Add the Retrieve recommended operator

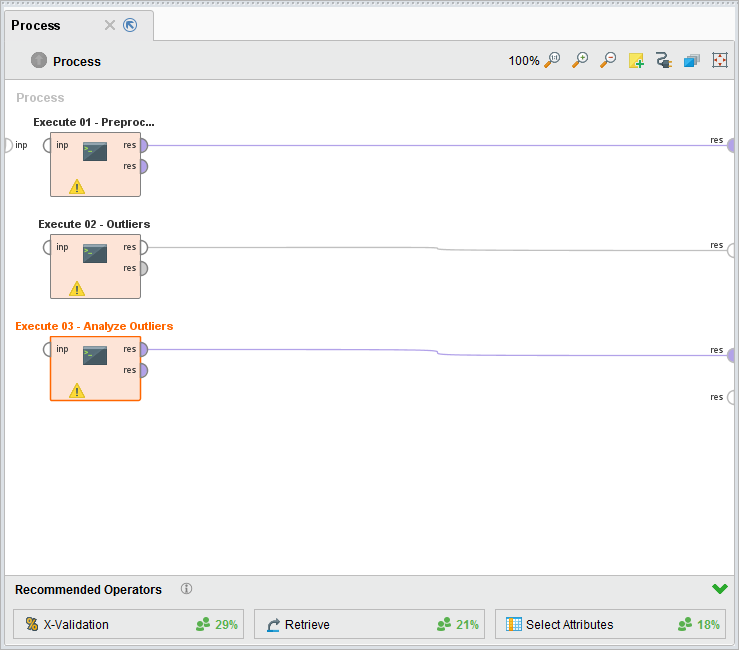coord(370,625)
